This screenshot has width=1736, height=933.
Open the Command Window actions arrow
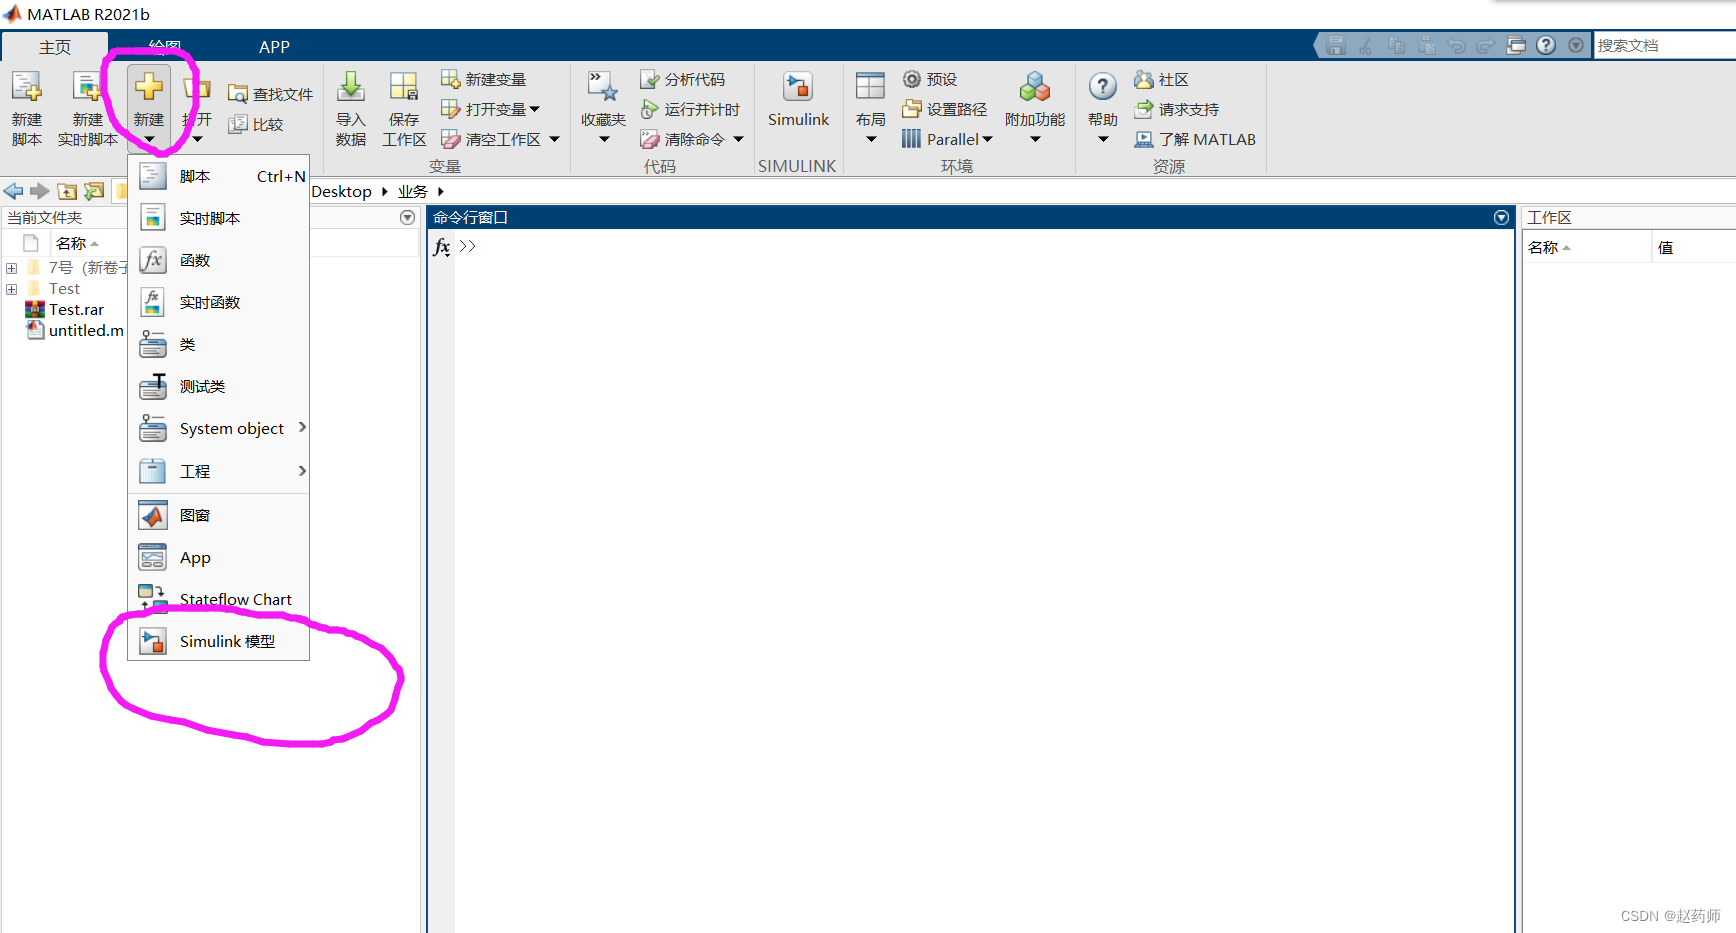point(1501,217)
